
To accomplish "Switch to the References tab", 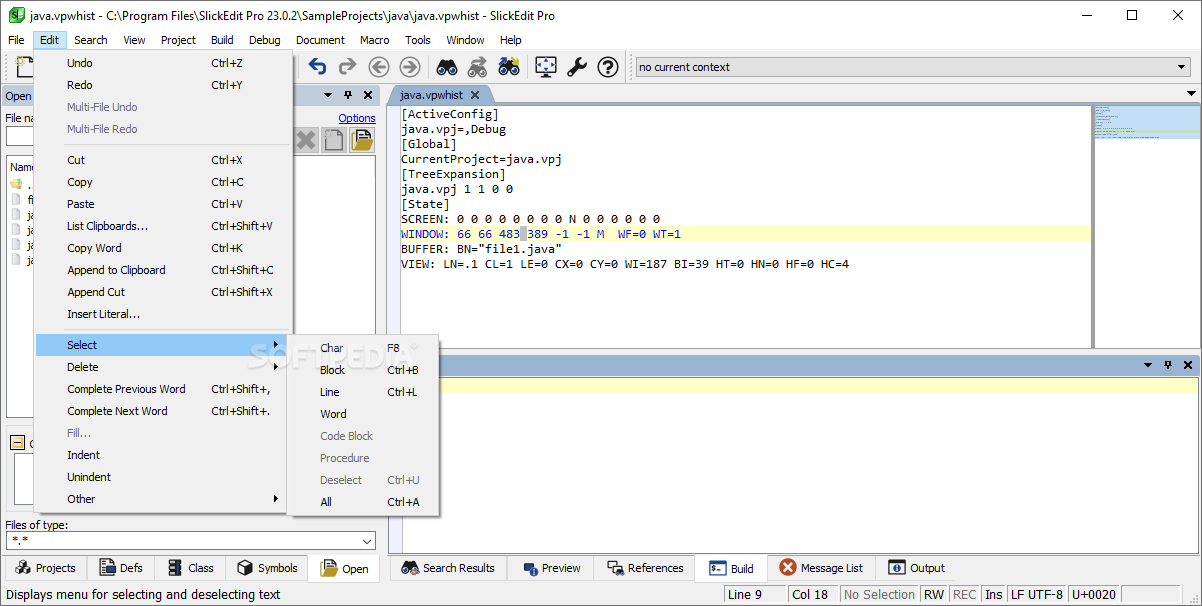I will coord(645,568).
